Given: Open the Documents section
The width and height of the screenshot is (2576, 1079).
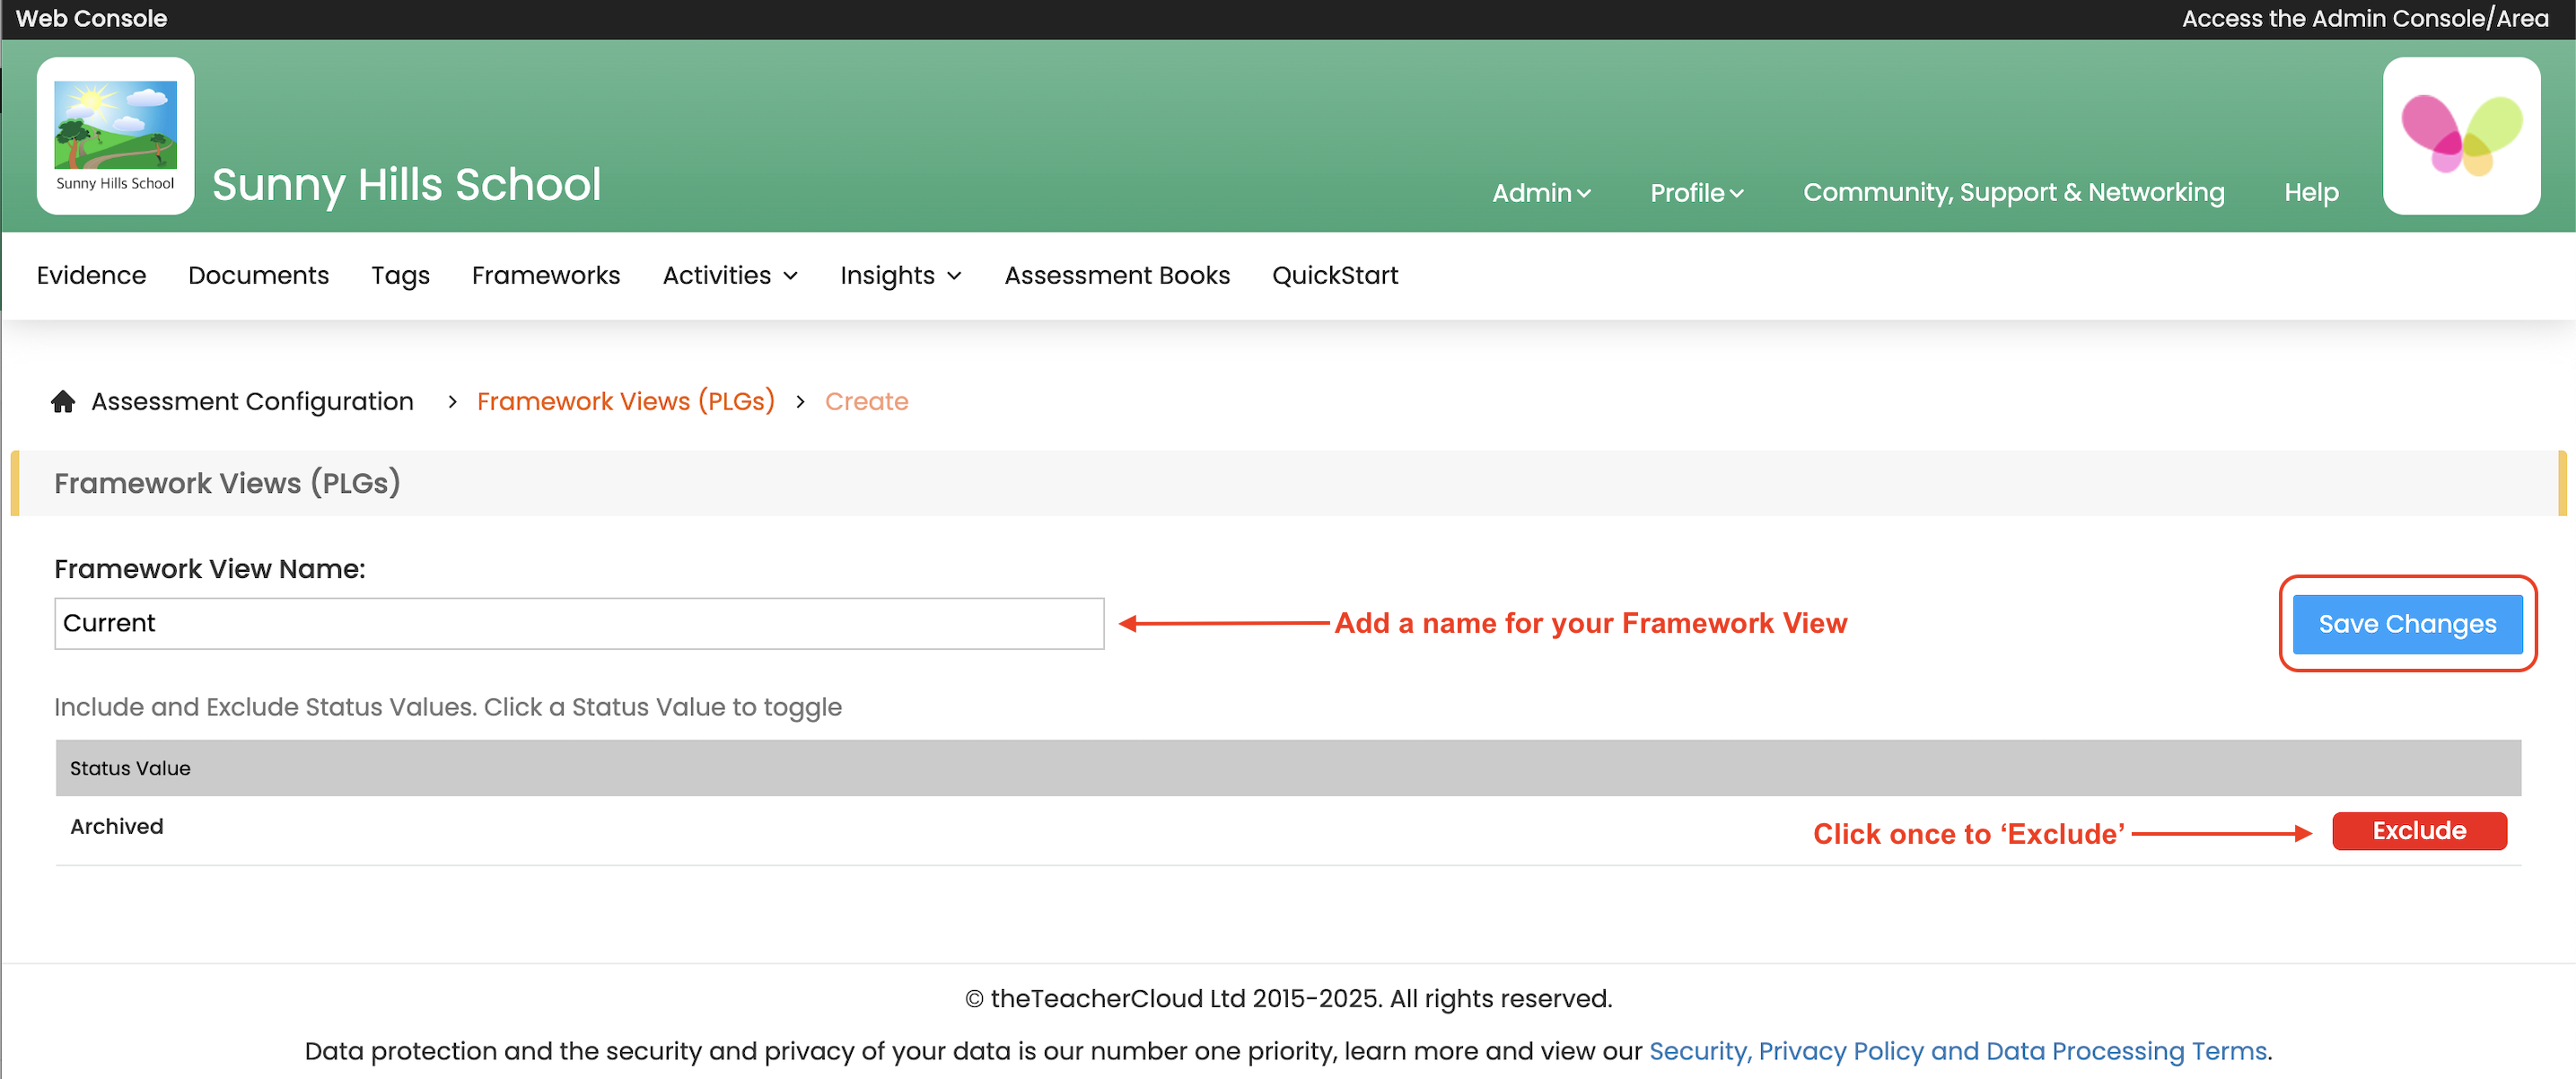Looking at the screenshot, I should tap(258, 275).
